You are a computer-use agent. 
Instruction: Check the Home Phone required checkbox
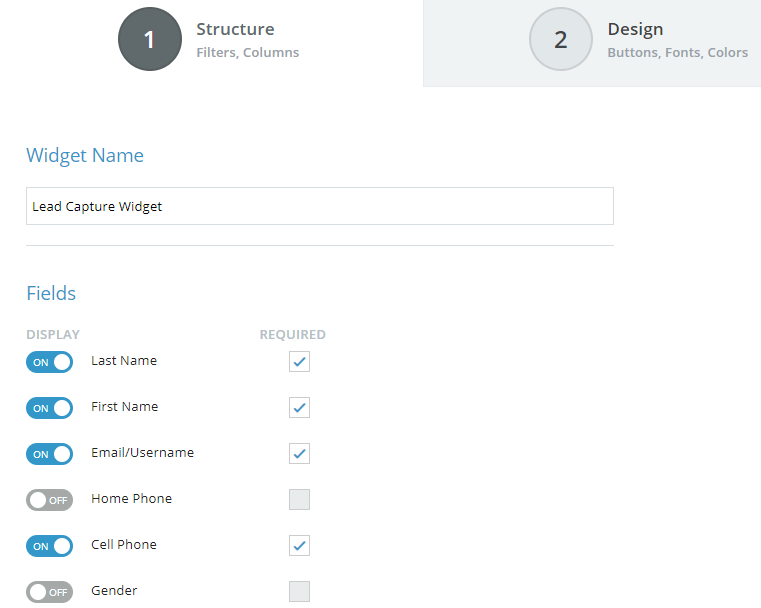299,499
